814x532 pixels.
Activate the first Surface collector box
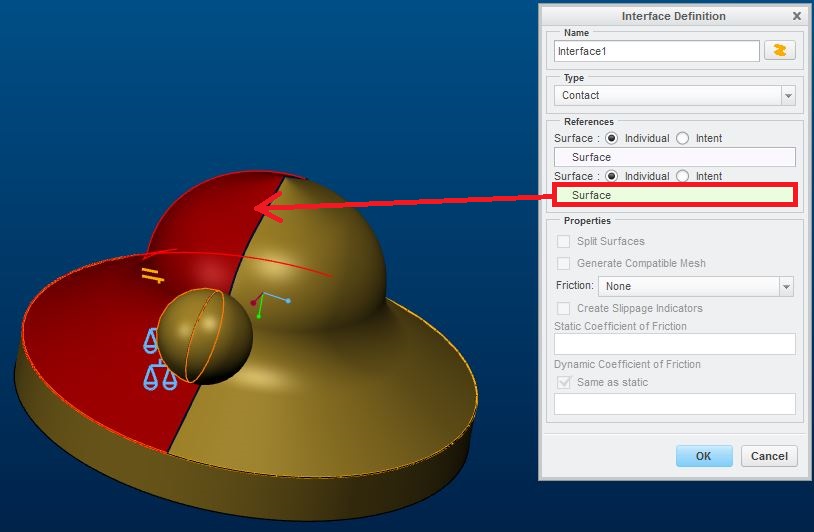click(x=675, y=157)
